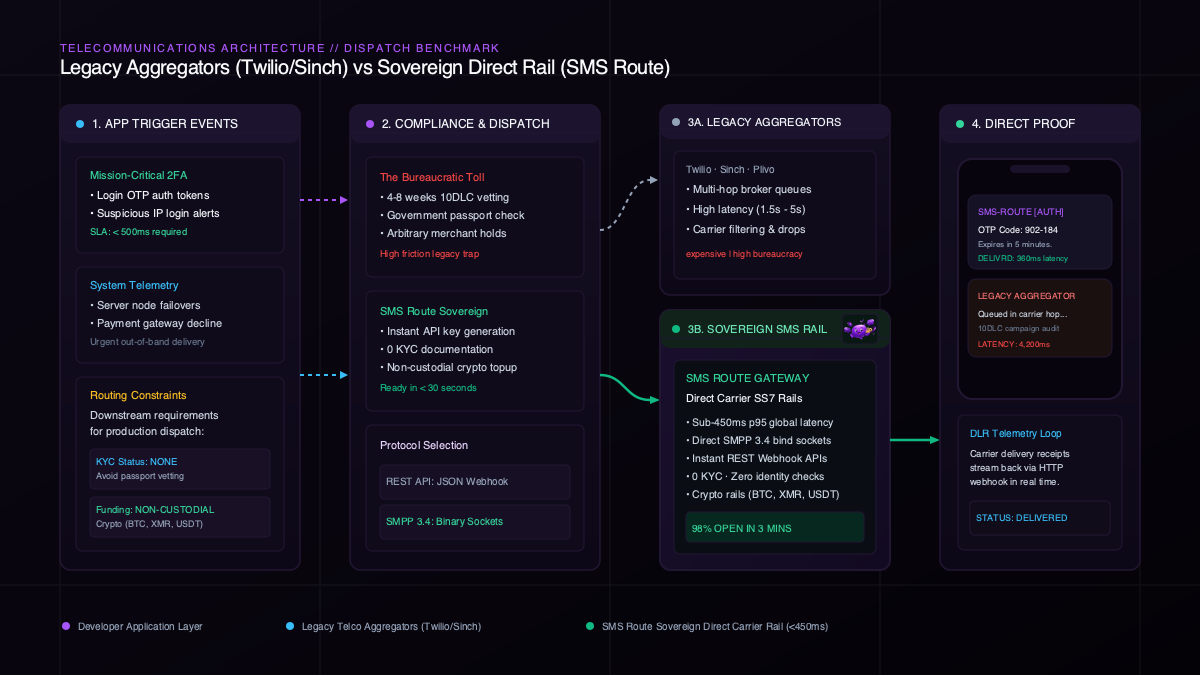Click 'Non-custodial crypto topup' bullet
Viewport: 1200px width, 675px height.
click(x=448, y=368)
